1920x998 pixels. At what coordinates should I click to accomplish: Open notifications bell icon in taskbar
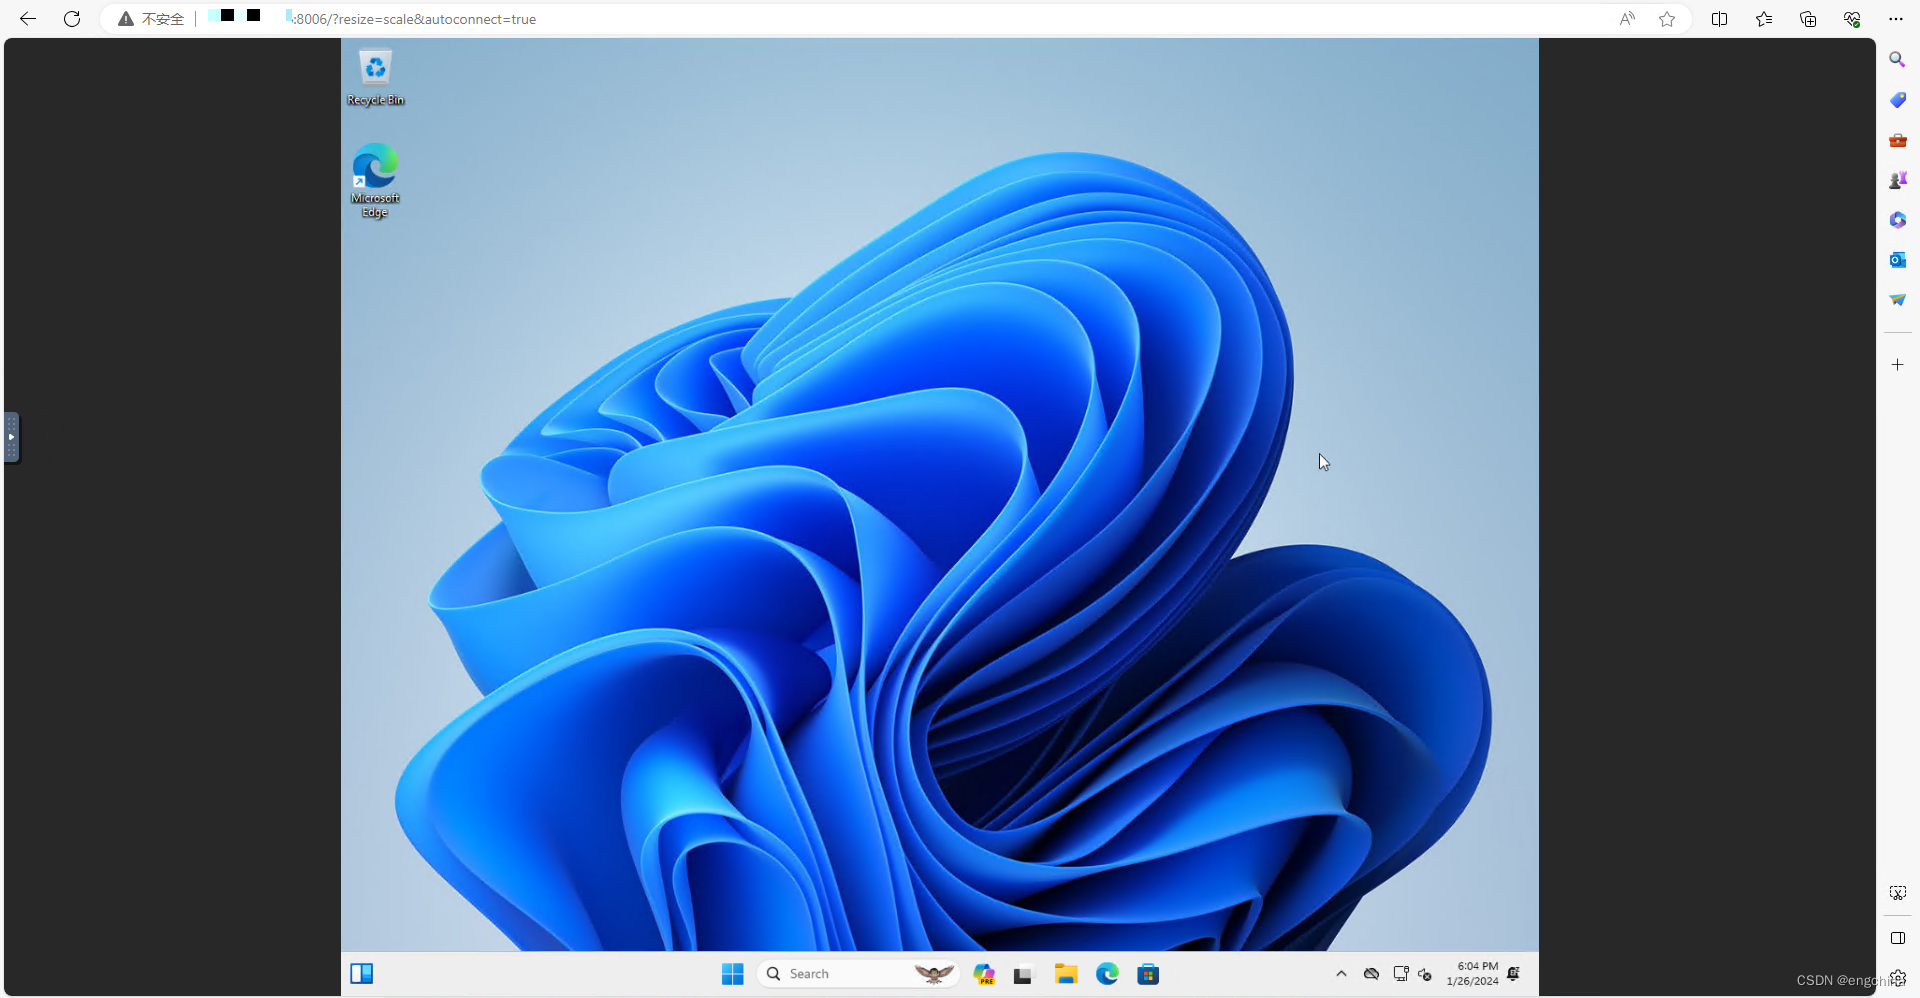click(1514, 974)
